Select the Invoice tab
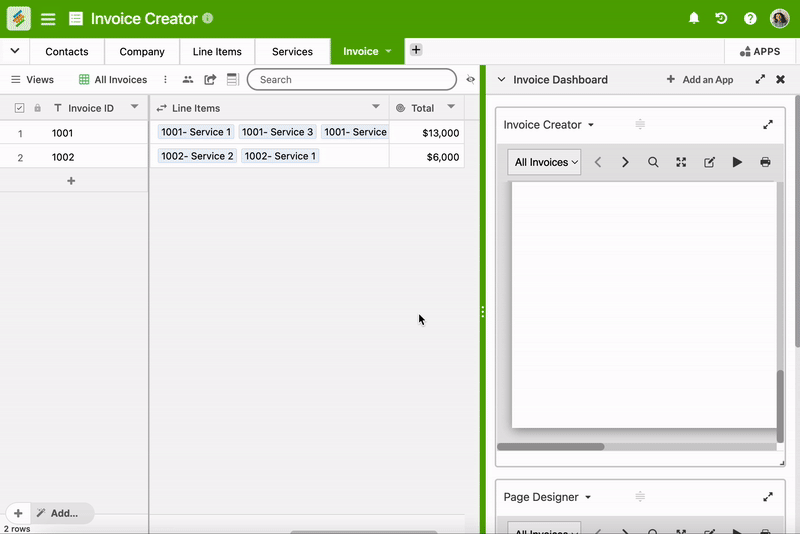800x534 pixels. pos(361,52)
